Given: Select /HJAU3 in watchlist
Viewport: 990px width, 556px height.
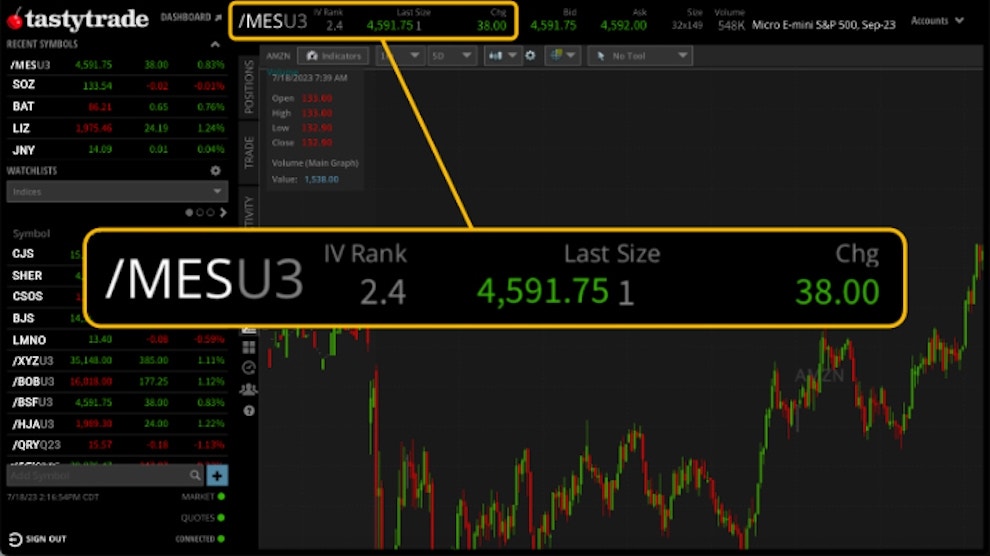Looking at the screenshot, I should (117, 423).
